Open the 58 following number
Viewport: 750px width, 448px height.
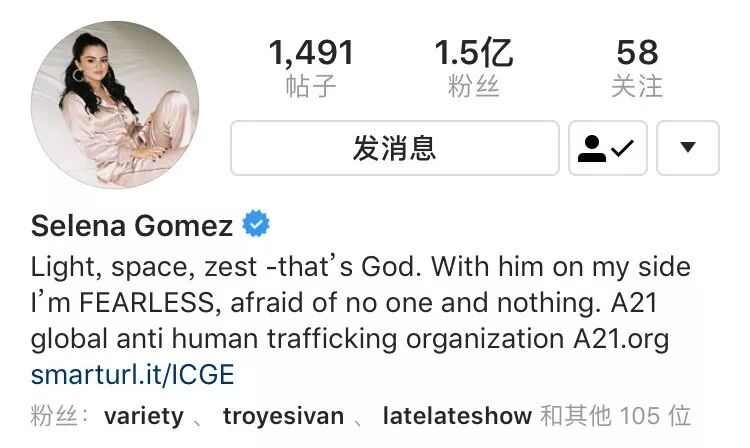[x=637, y=52]
